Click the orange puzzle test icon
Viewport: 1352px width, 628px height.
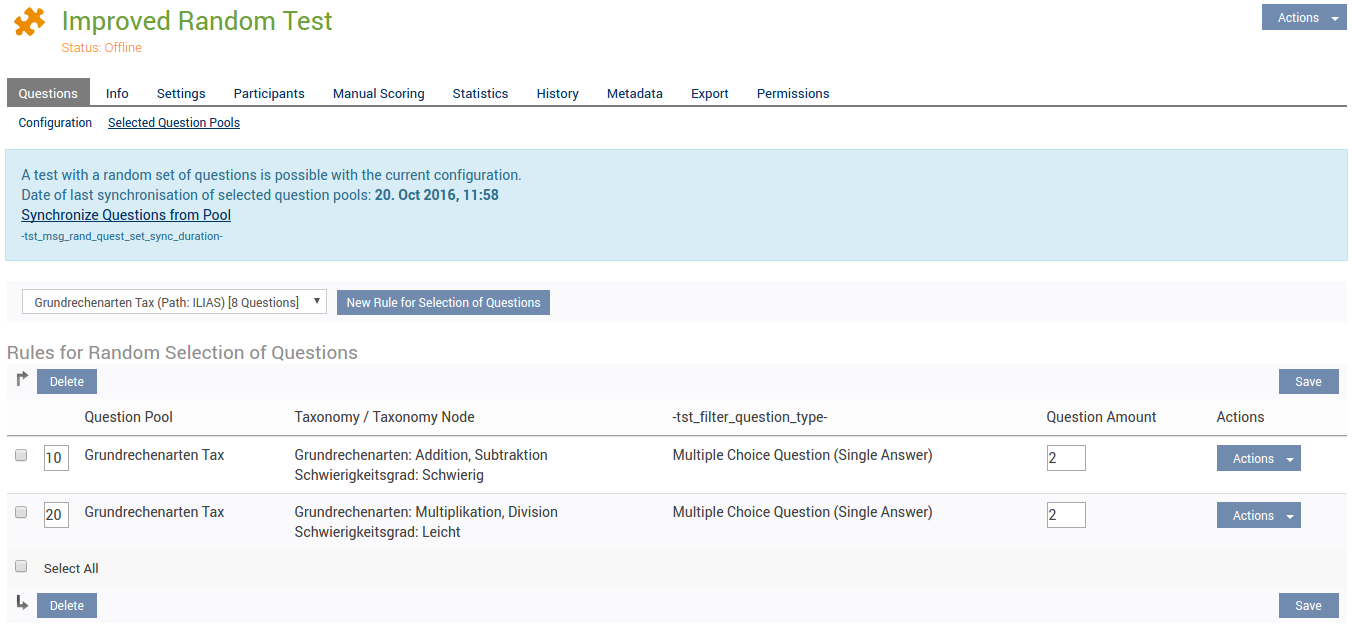(x=30, y=22)
